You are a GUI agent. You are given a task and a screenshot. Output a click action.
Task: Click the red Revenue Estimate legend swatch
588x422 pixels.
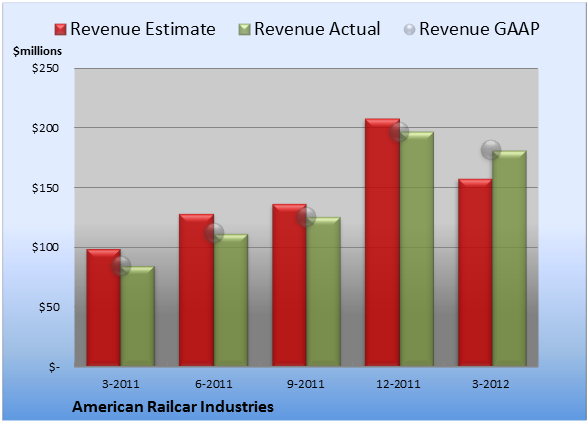pyautogui.click(x=60, y=30)
